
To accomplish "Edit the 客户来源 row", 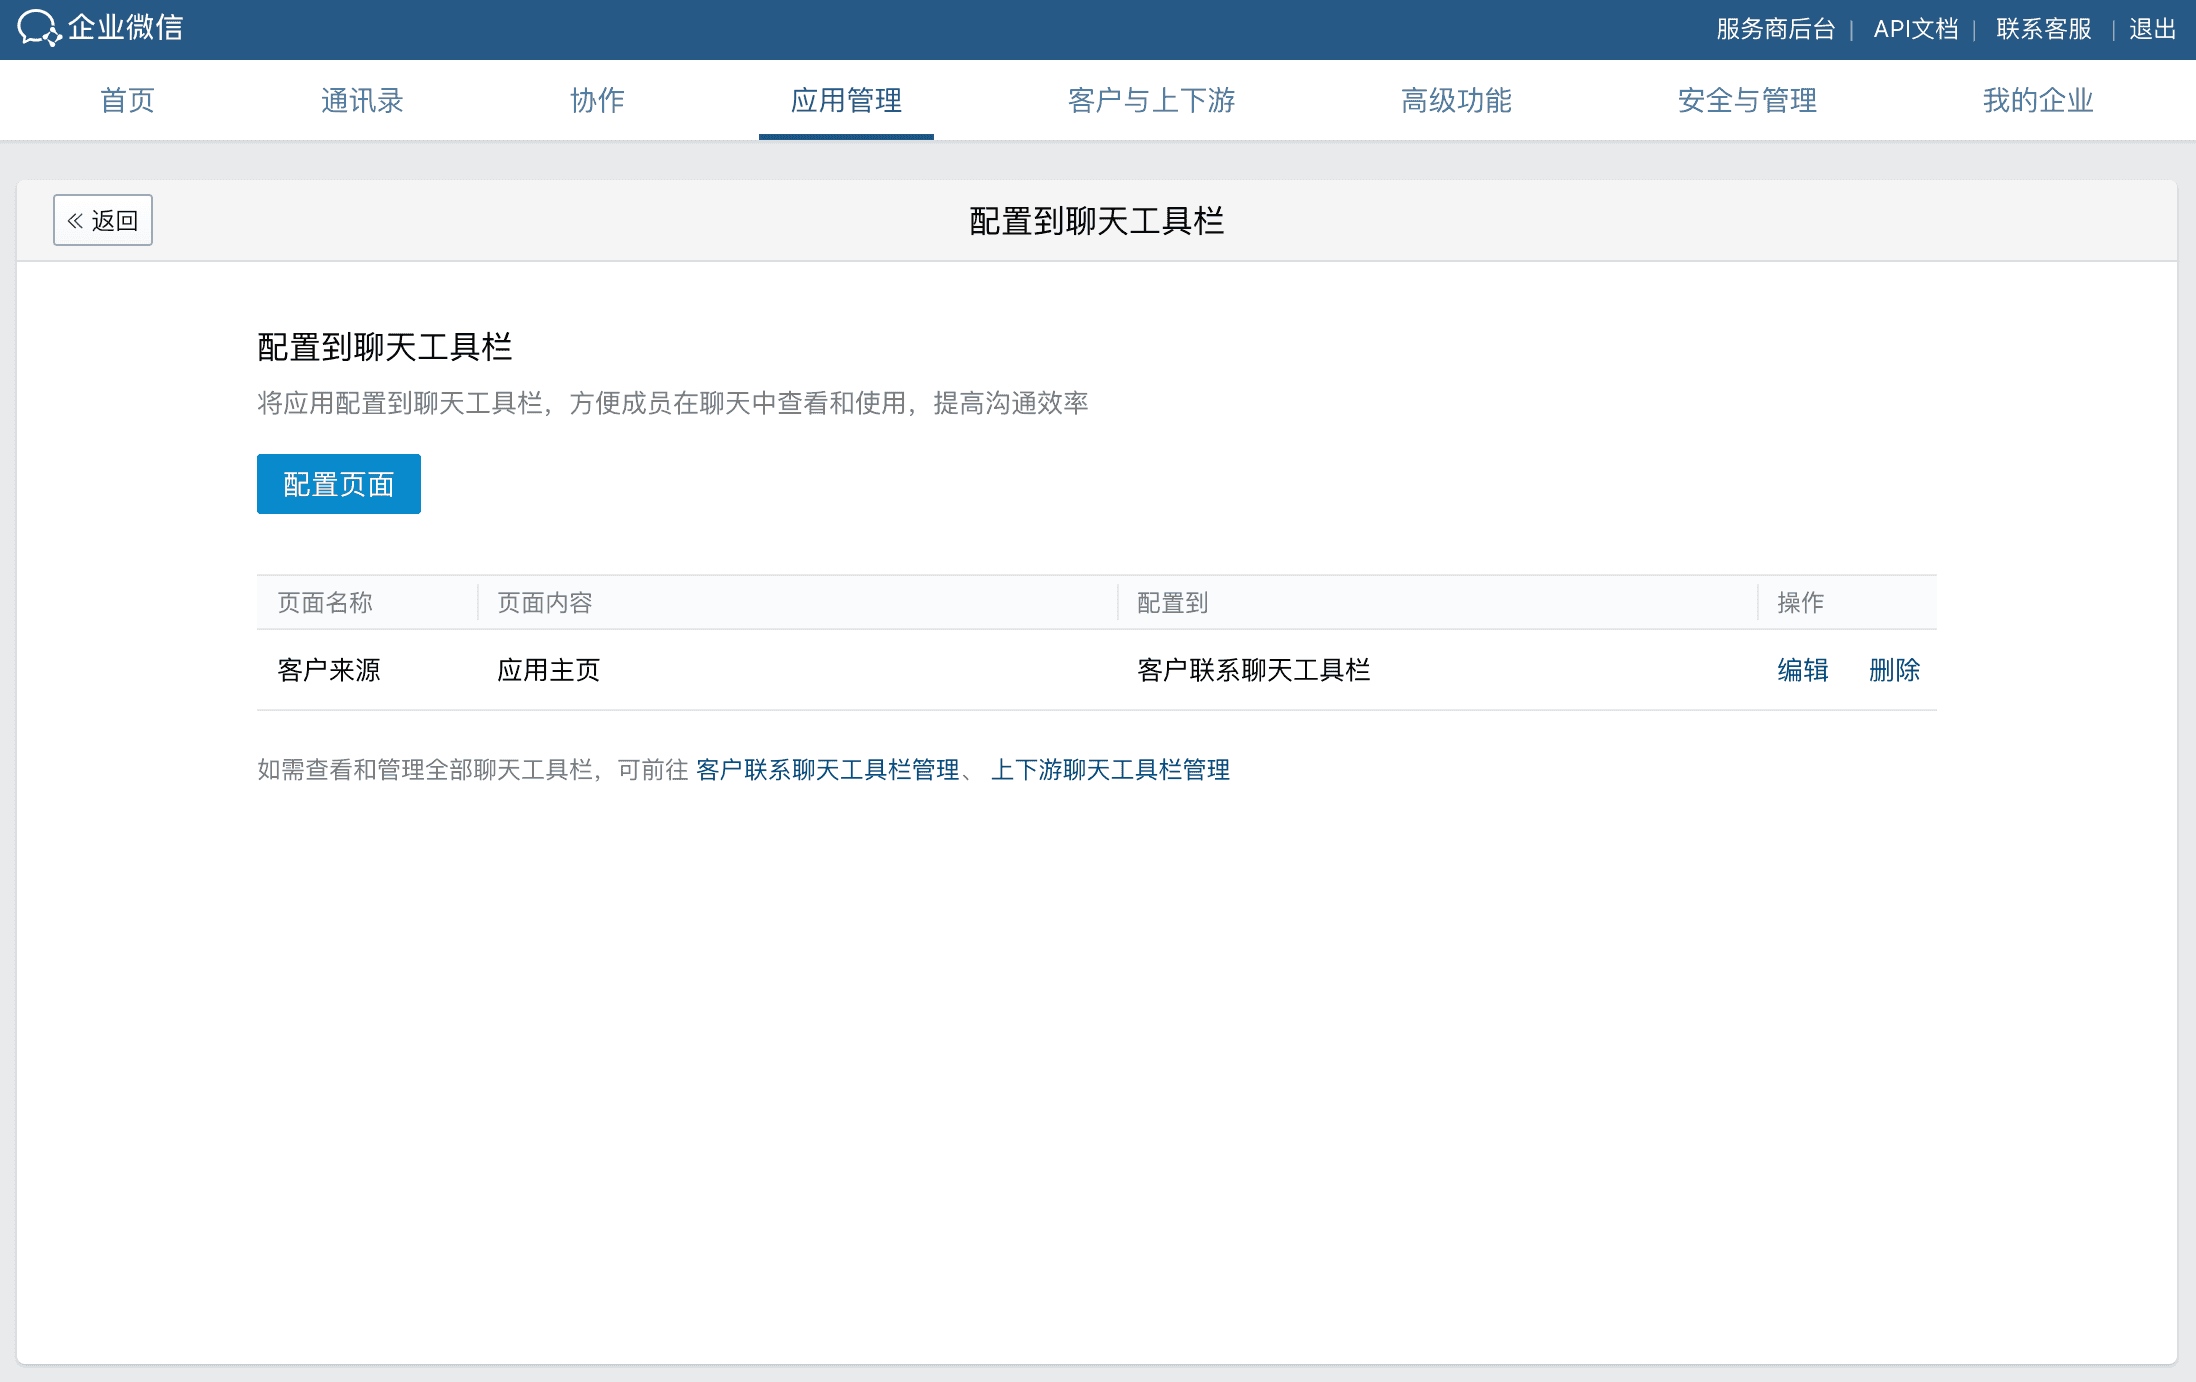I will 1803,670.
